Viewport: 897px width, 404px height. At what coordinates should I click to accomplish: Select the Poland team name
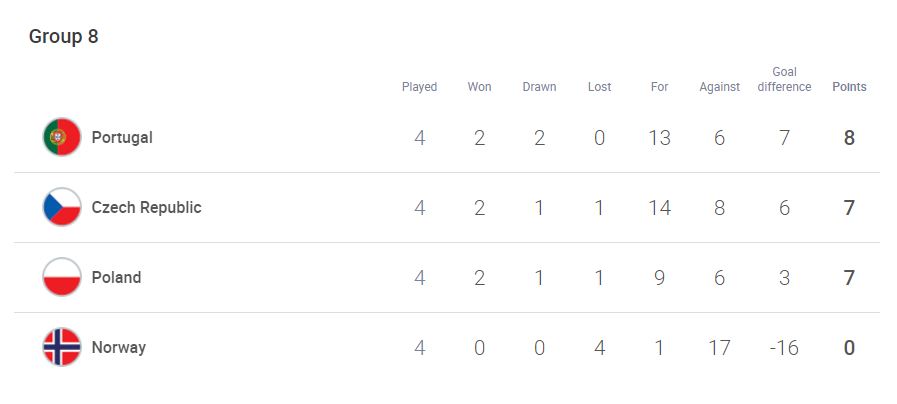[116, 278]
